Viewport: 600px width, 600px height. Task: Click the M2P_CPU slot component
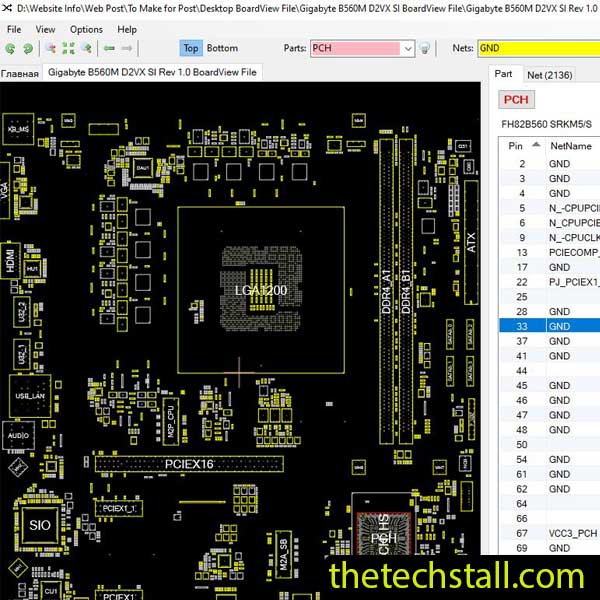(171, 421)
